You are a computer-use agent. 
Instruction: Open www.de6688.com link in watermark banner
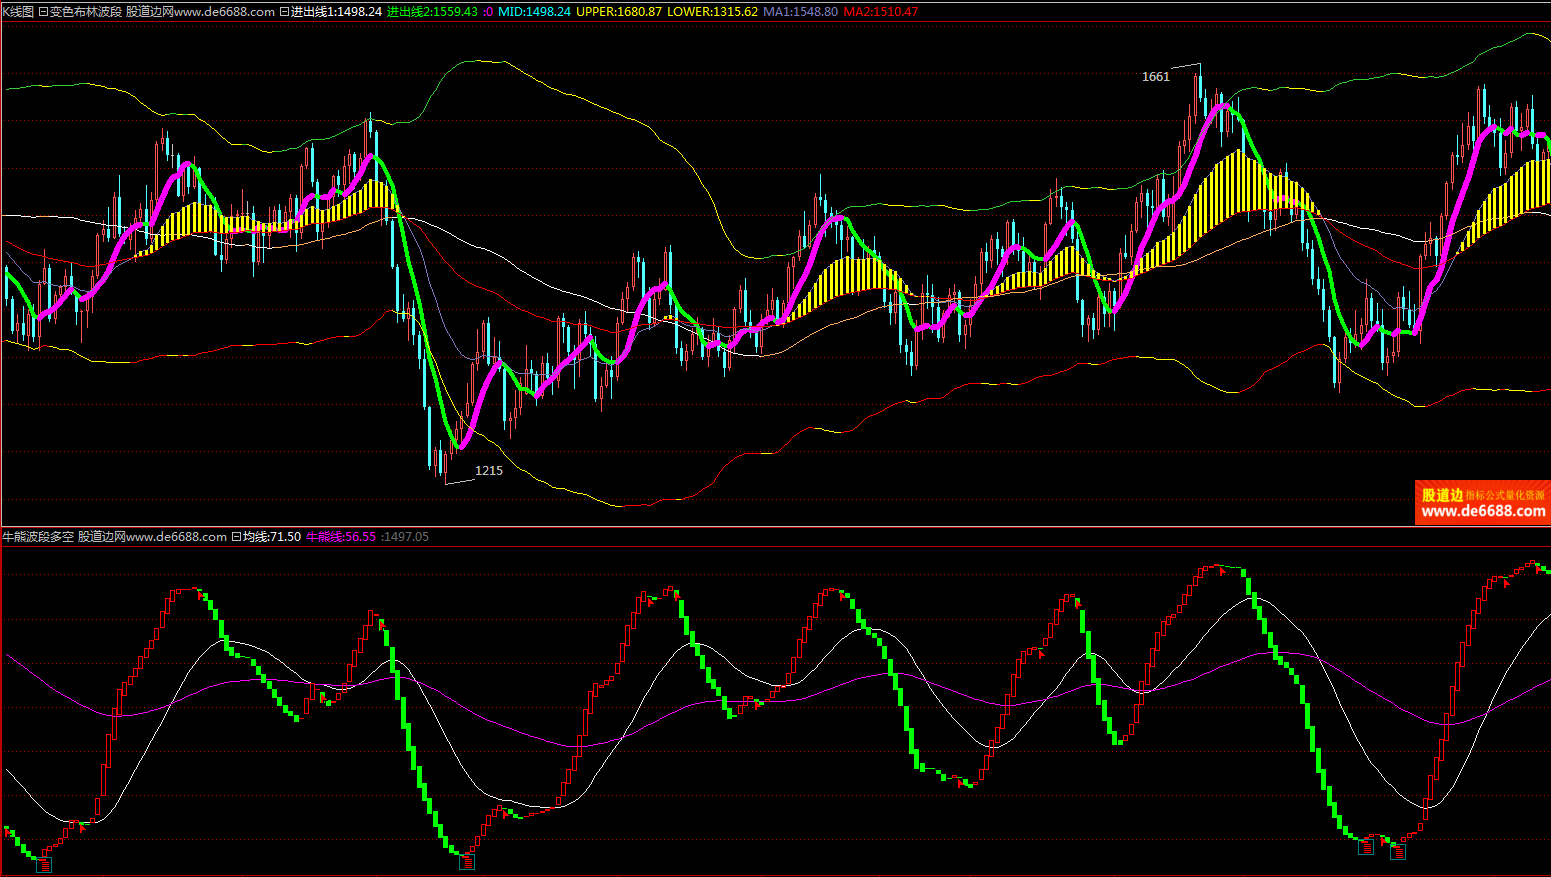pos(1483,511)
